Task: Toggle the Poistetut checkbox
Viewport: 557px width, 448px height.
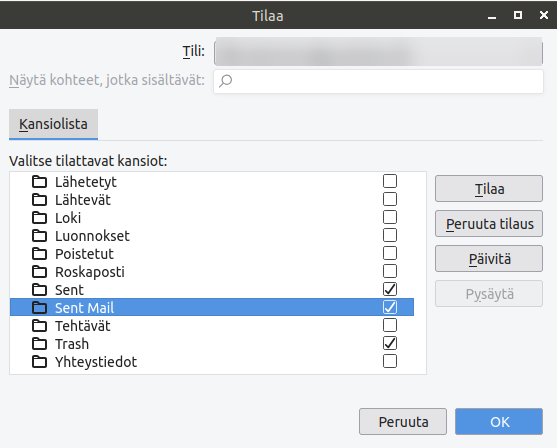Action: (390, 253)
